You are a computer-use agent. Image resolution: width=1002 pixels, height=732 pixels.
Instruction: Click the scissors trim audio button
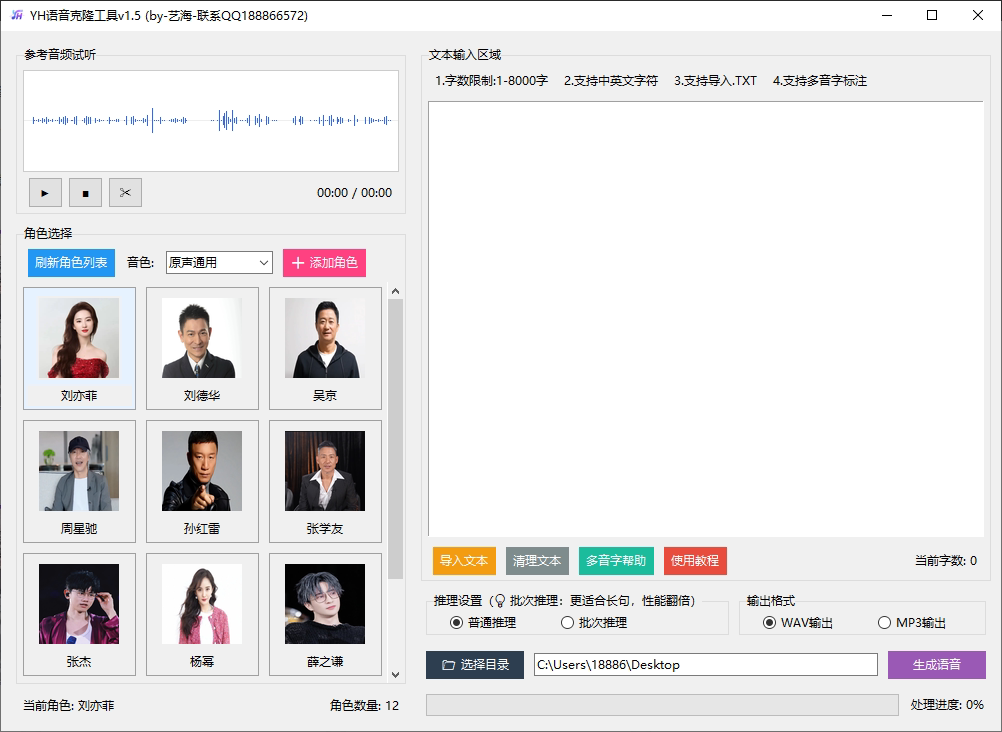coord(125,192)
